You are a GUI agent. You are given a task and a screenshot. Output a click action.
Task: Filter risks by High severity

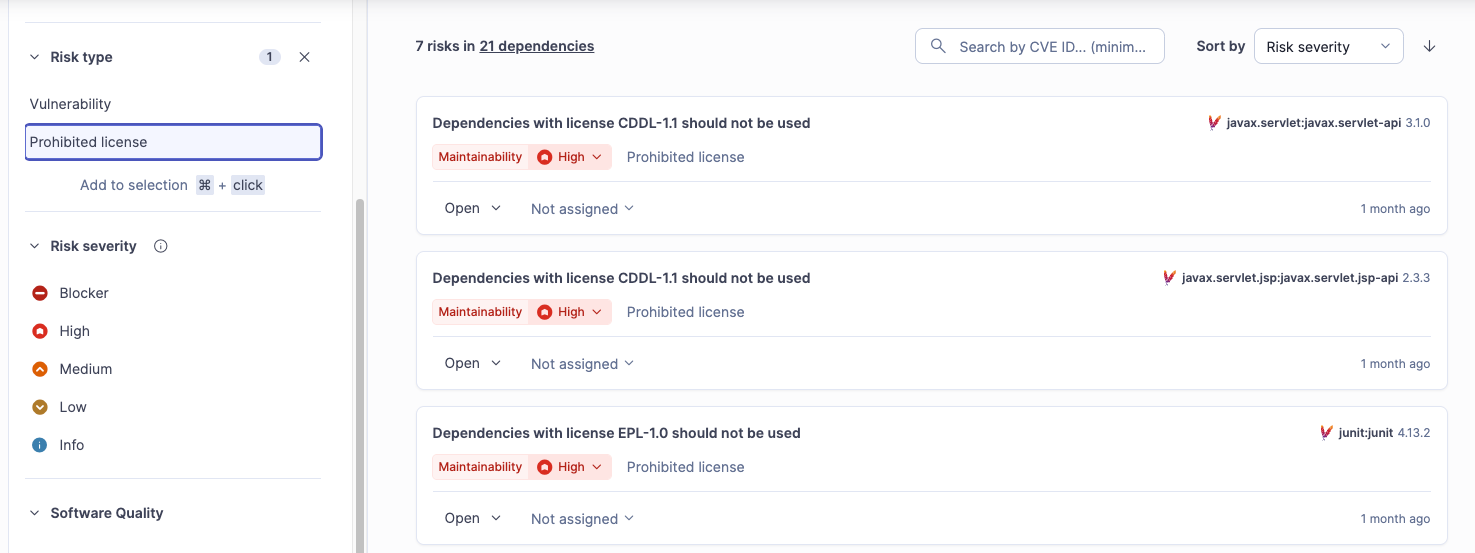pos(74,331)
